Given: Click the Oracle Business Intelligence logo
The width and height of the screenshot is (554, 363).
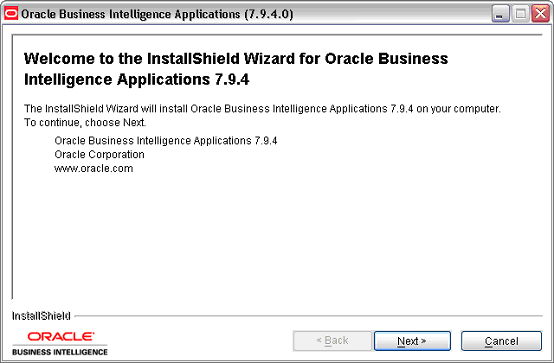Looking at the screenshot, I should point(60,343).
